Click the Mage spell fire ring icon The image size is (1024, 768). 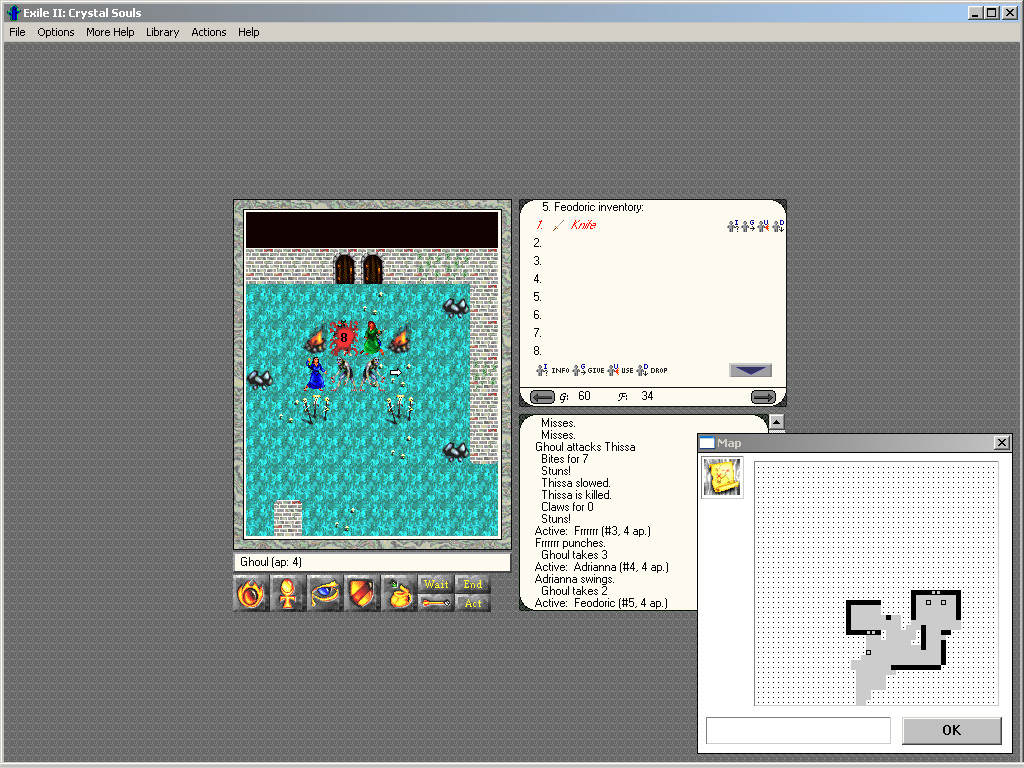251,594
